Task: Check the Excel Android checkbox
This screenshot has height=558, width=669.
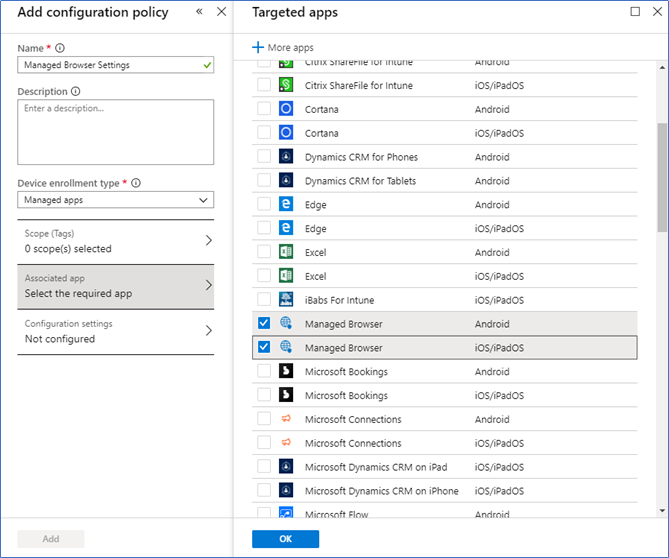Action: (x=264, y=252)
